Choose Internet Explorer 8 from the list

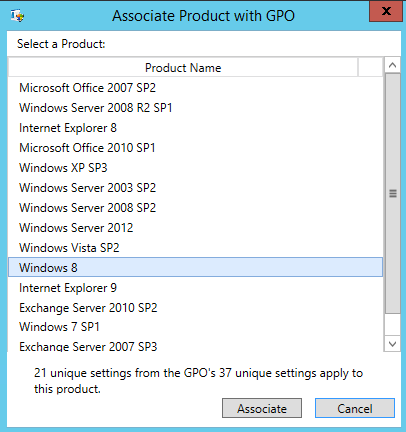click(x=195, y=128)
